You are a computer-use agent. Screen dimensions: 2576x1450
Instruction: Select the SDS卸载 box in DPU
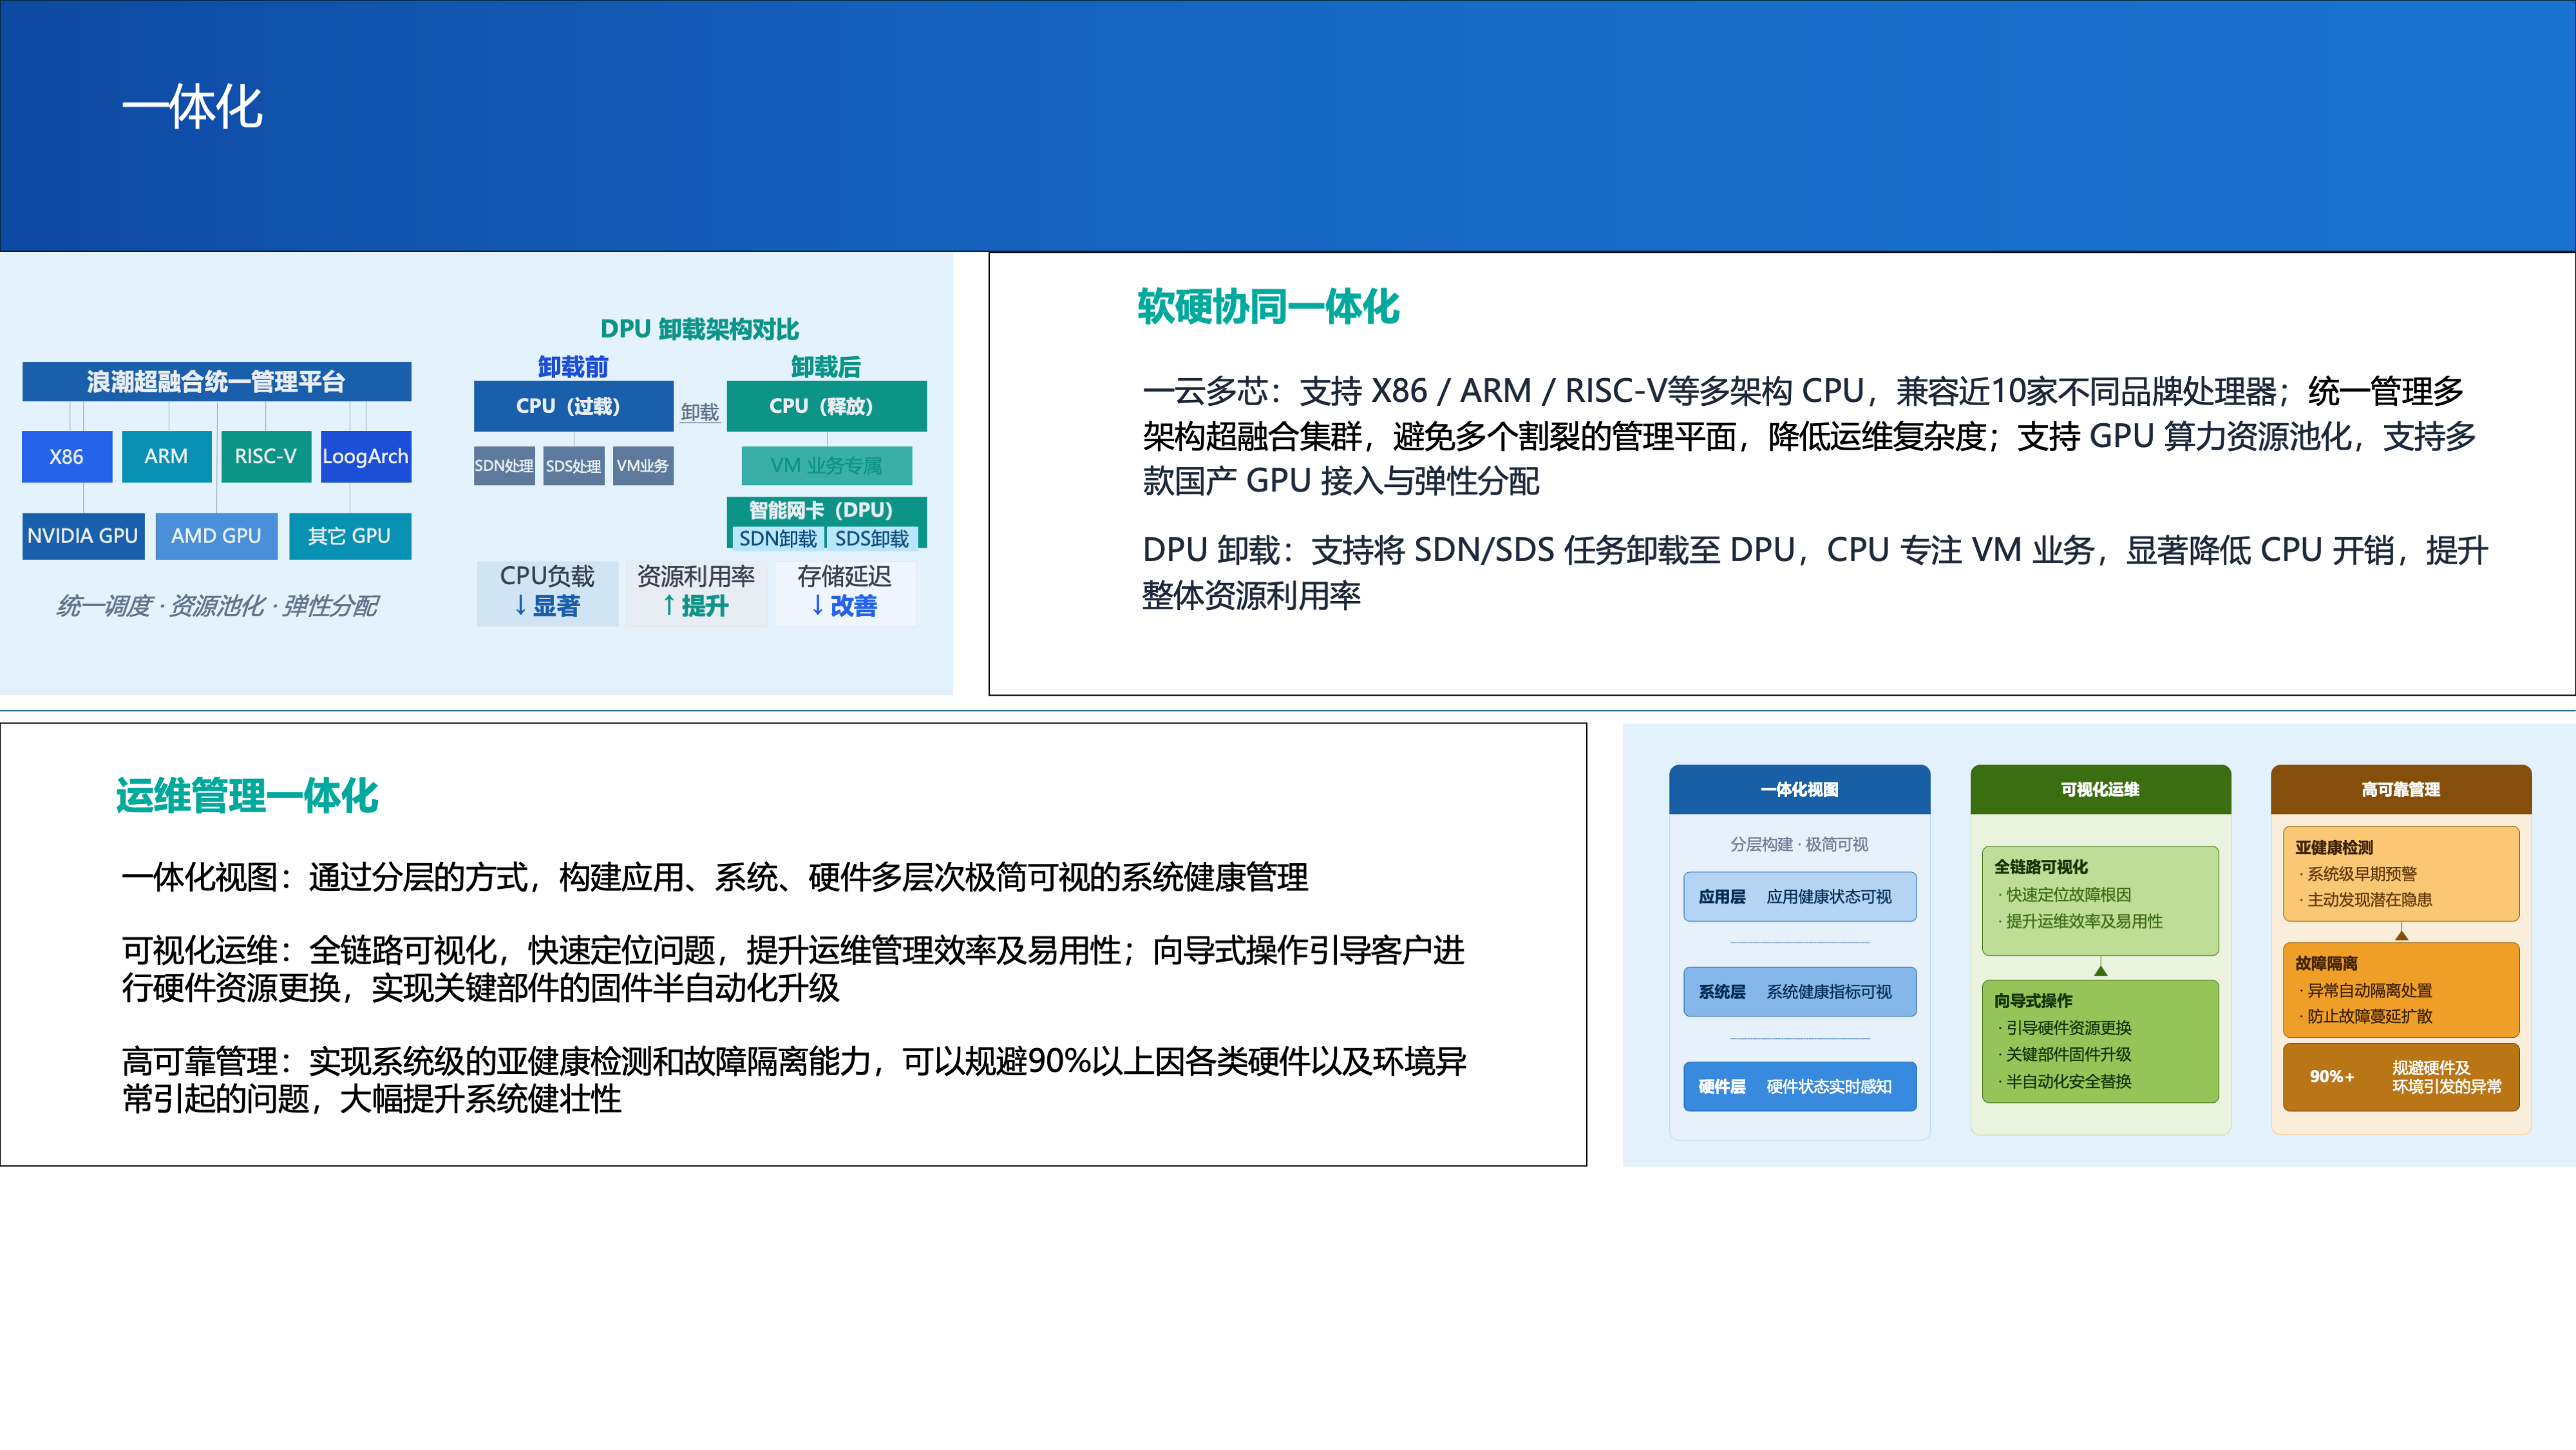pos(872,538)
